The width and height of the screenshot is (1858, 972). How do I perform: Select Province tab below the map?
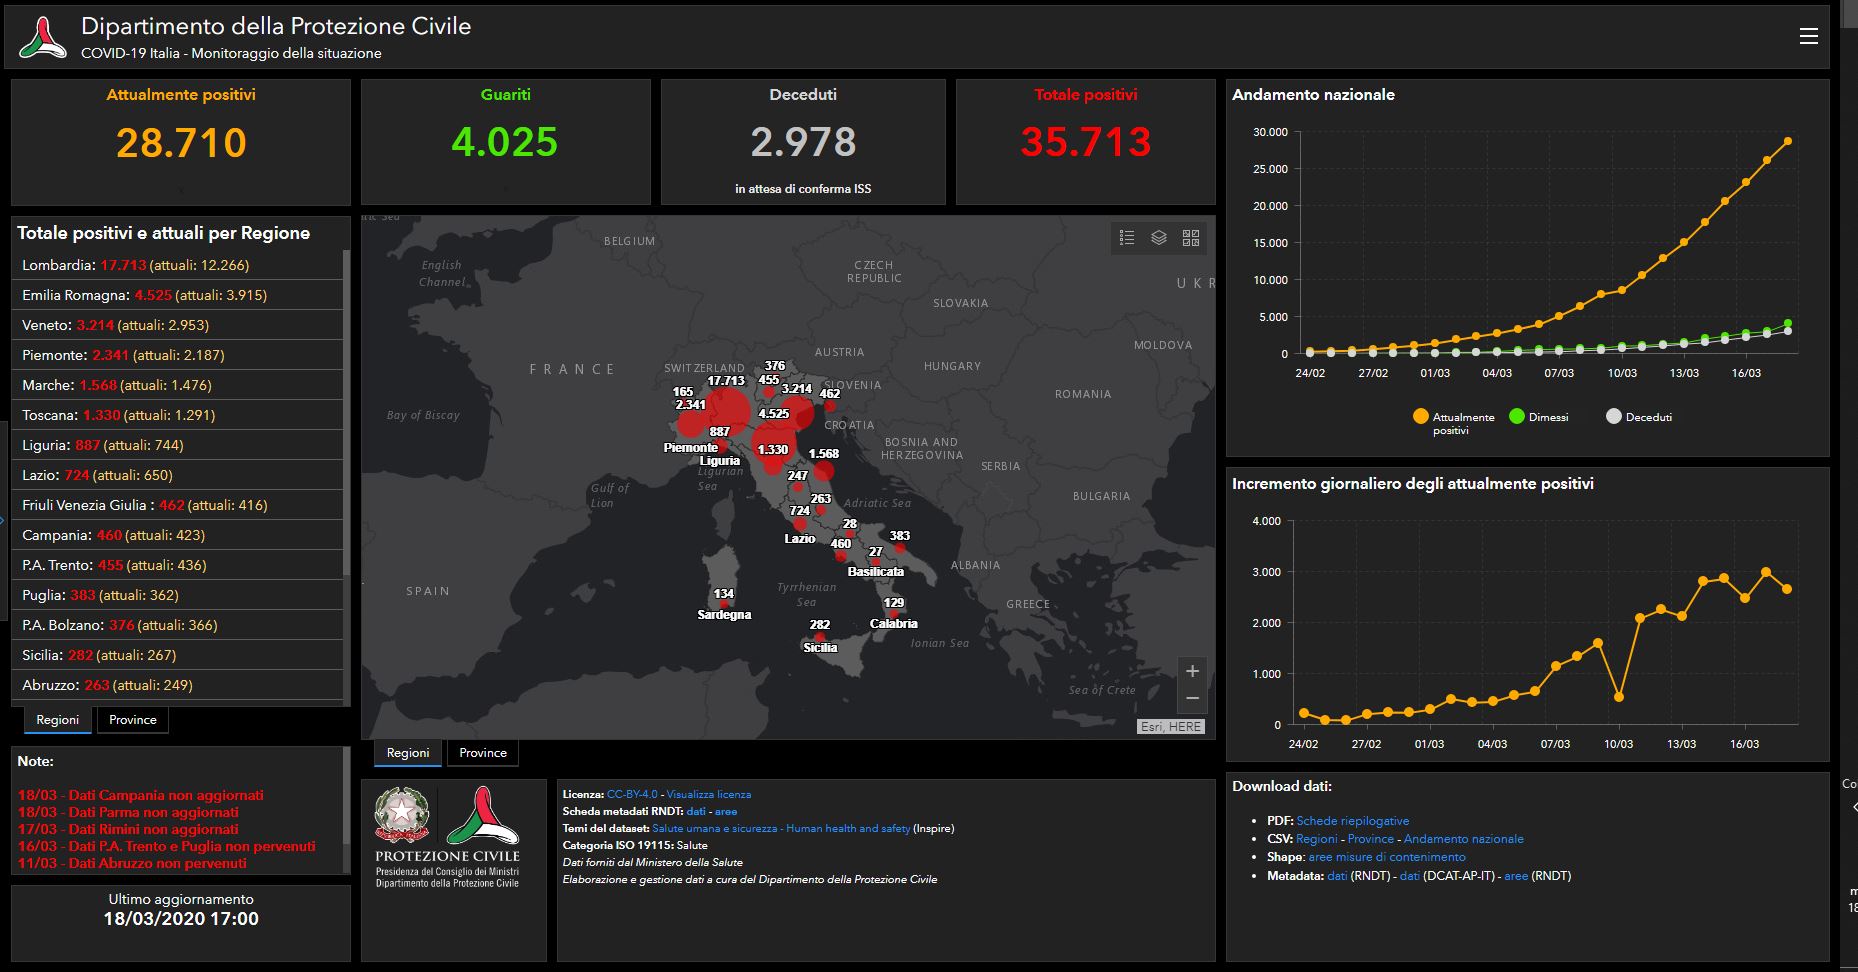tap(483, 753)
